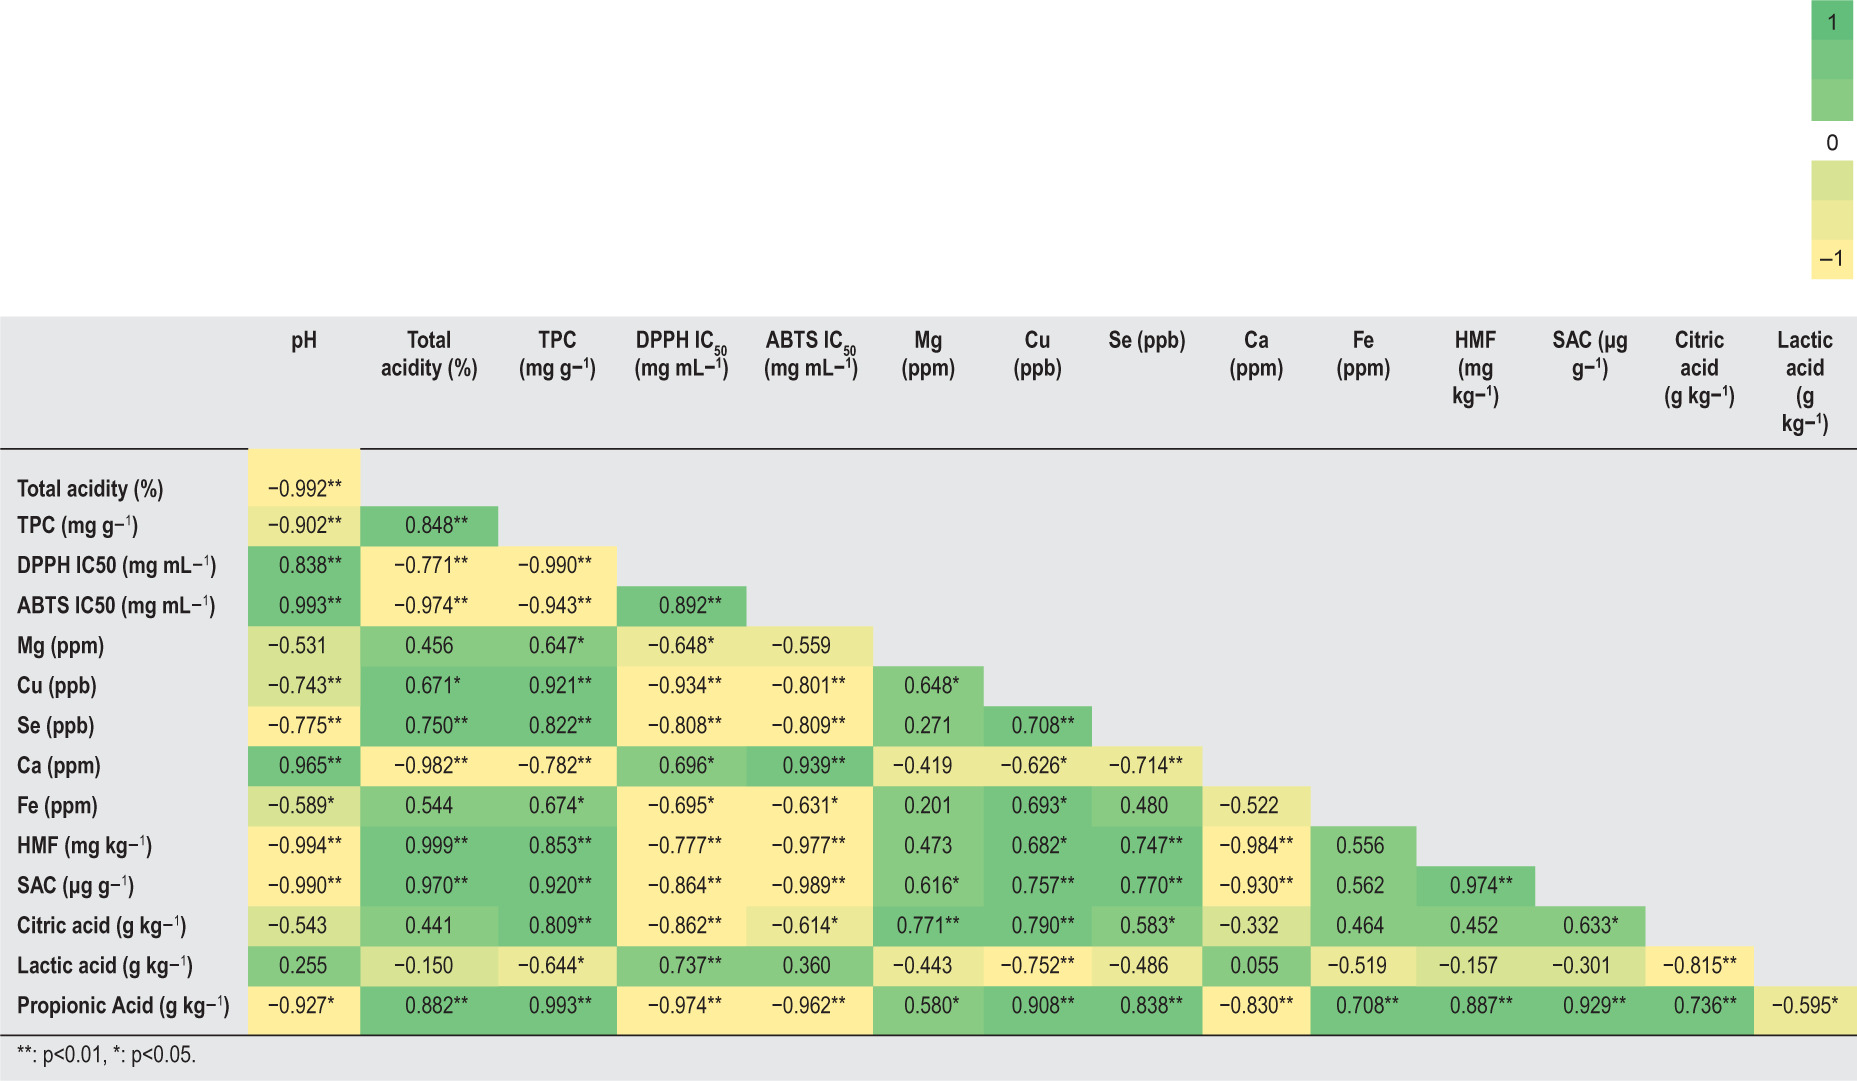Screen dimensions: 1857x1081
Task: Select the cell showing 0.055
Action: (1254, 966)
